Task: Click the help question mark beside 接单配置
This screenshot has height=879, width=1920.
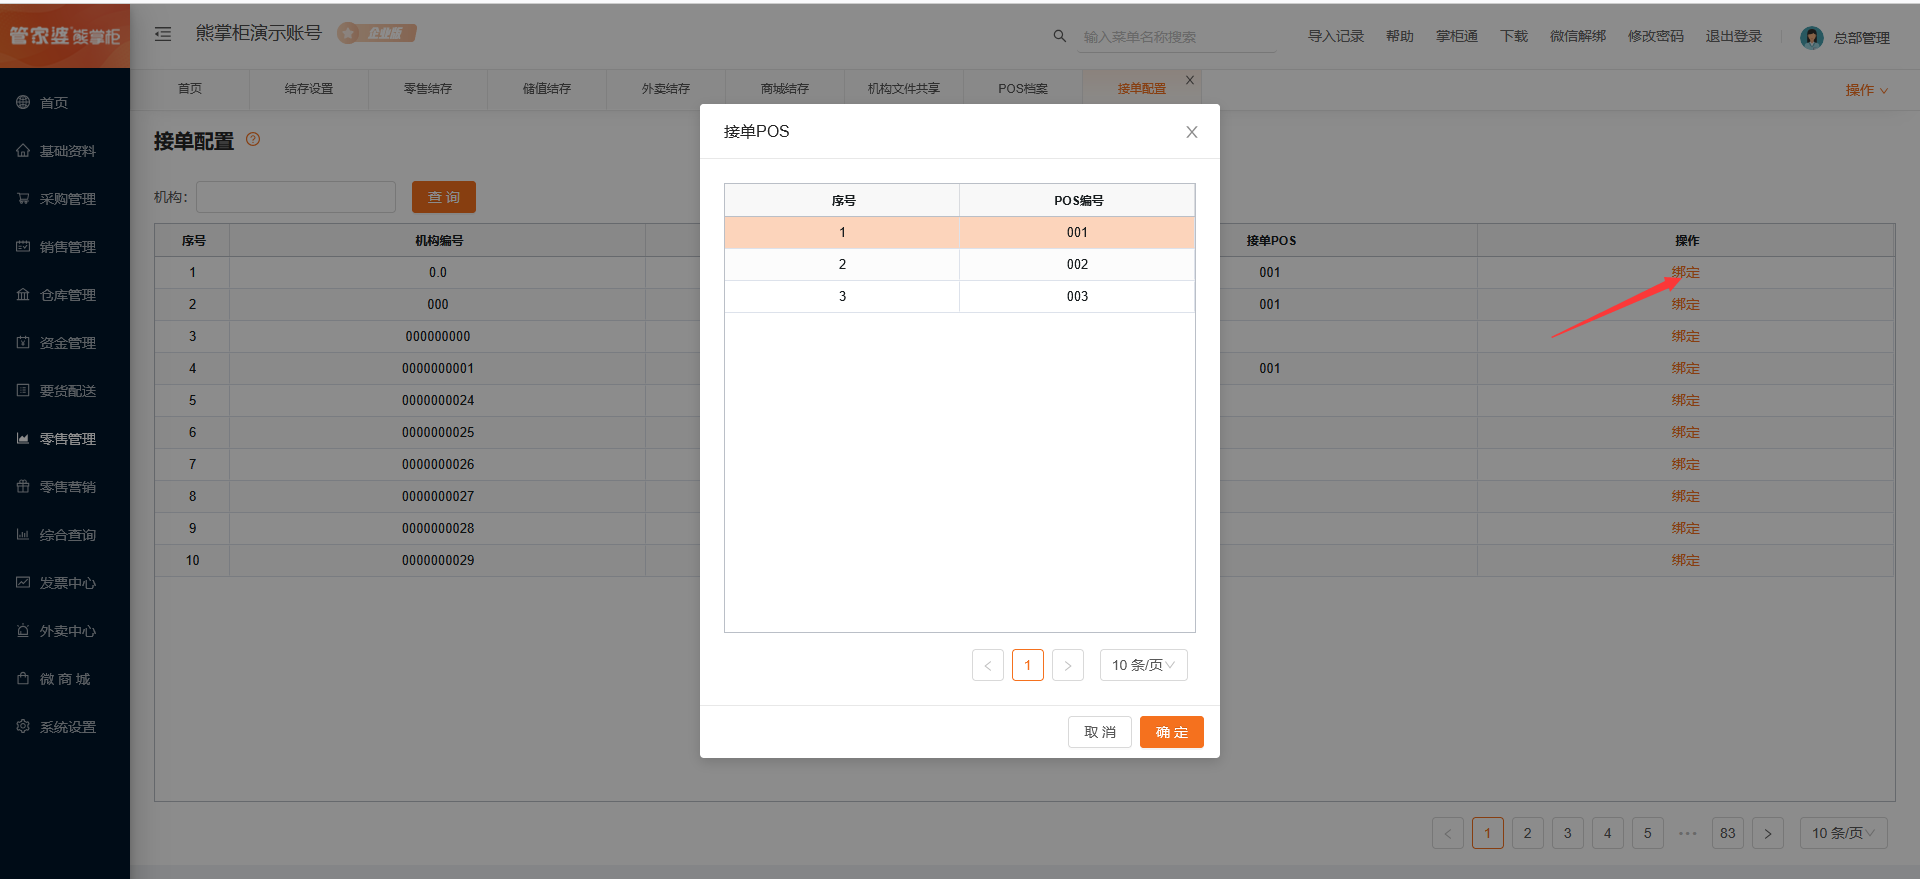Action: (253, 139)
